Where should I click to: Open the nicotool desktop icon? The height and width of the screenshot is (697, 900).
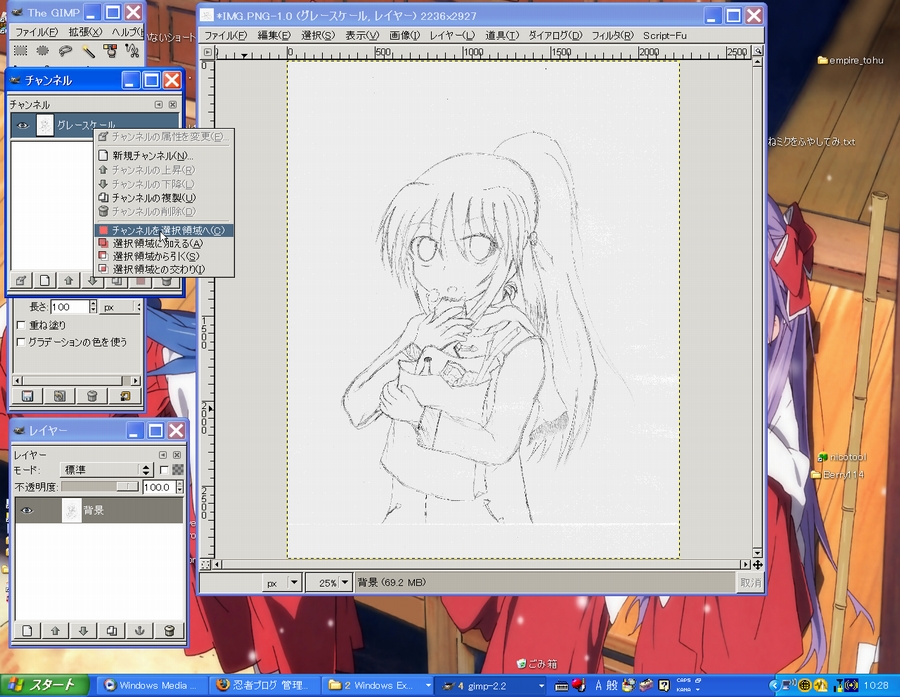(842, 457)
